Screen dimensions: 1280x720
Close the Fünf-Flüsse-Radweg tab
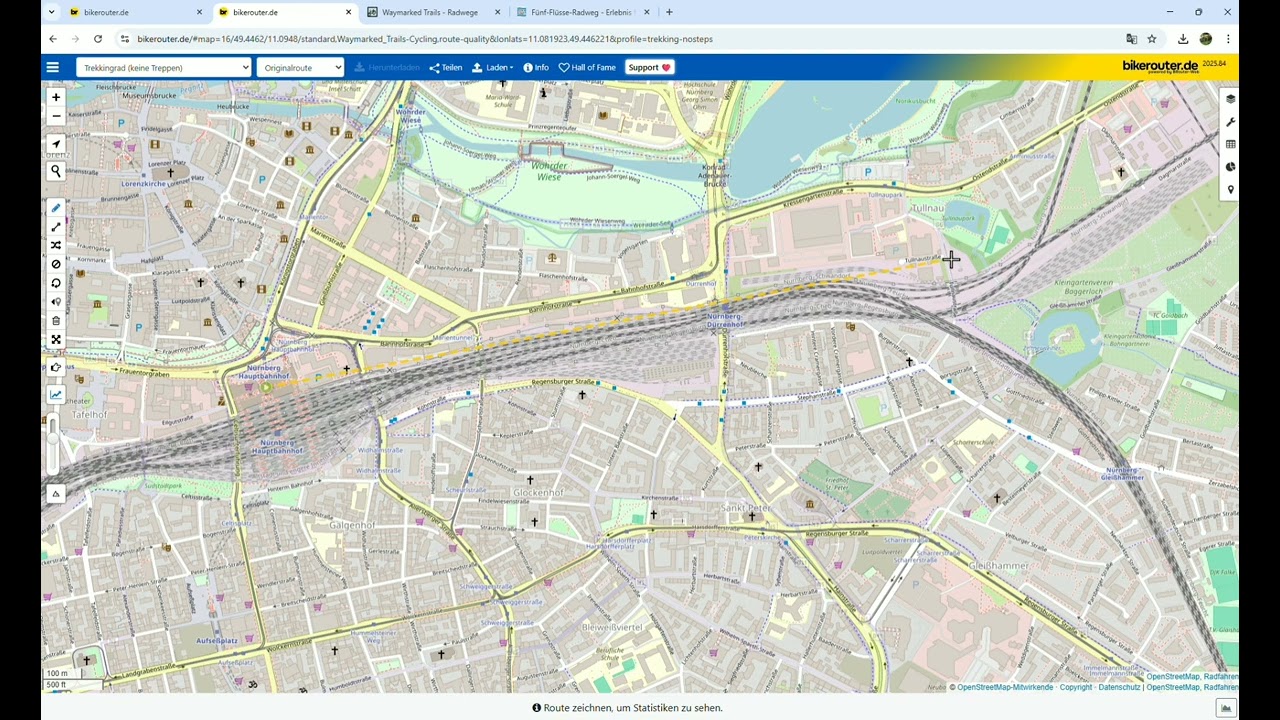coord(647,12)
